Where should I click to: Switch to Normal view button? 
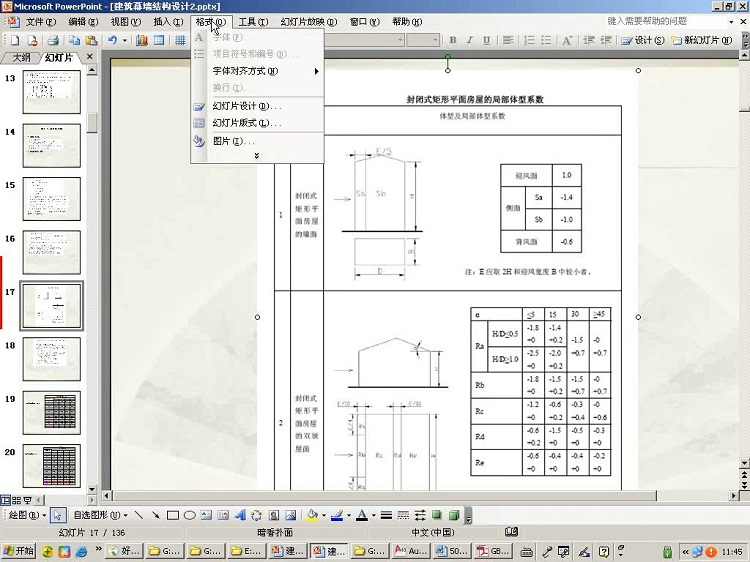coord(6,500)
